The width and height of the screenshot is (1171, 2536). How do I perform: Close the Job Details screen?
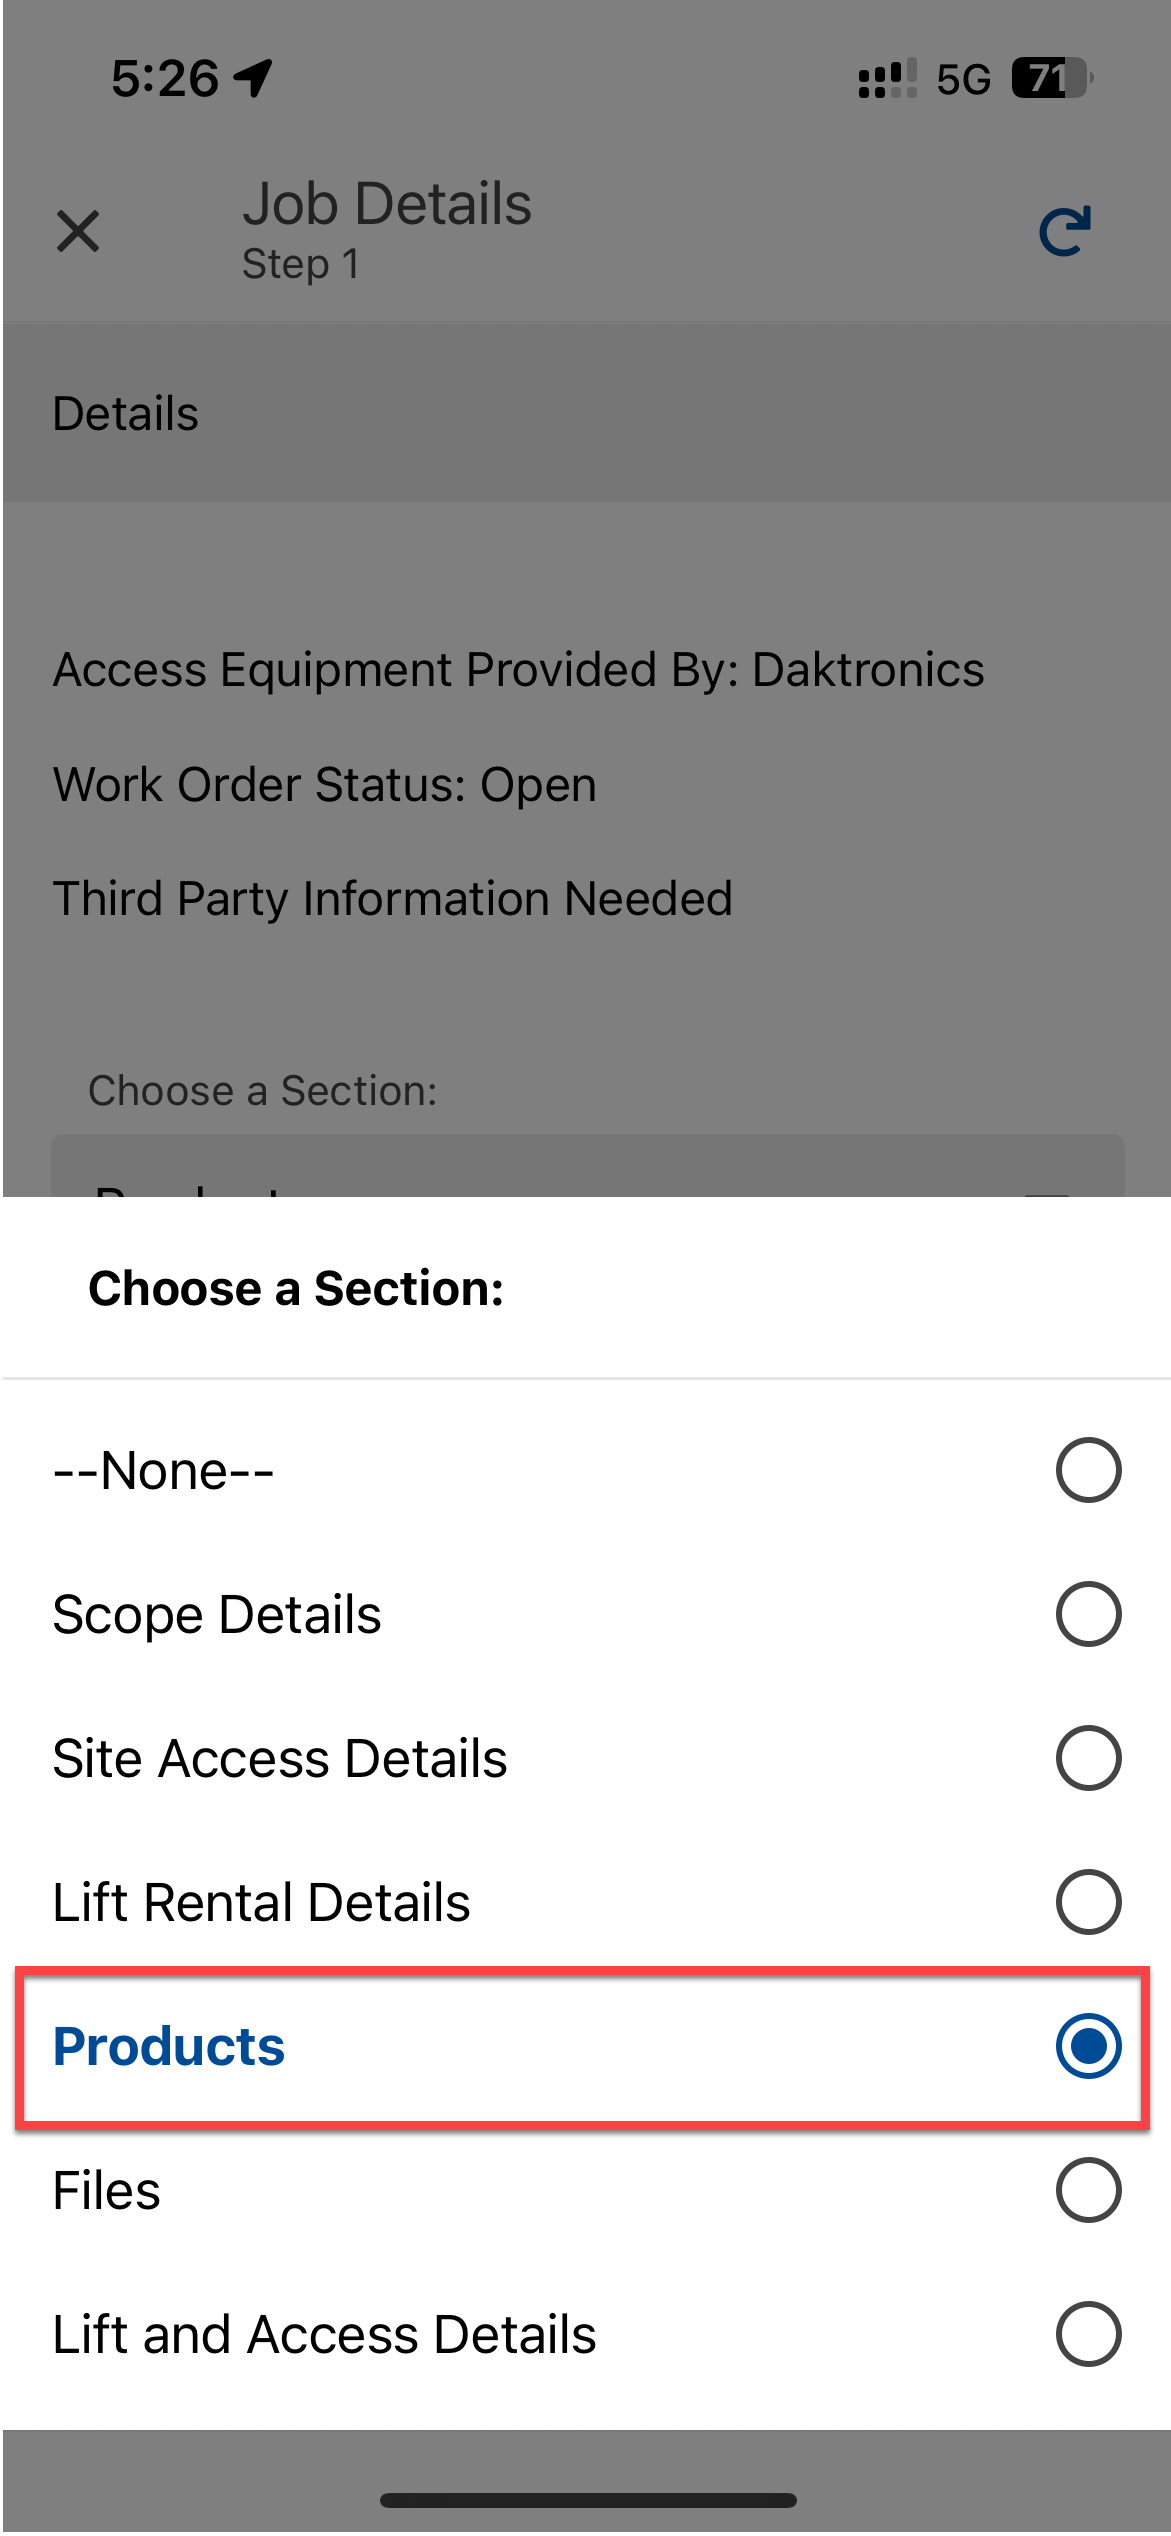tap(78, 232)
